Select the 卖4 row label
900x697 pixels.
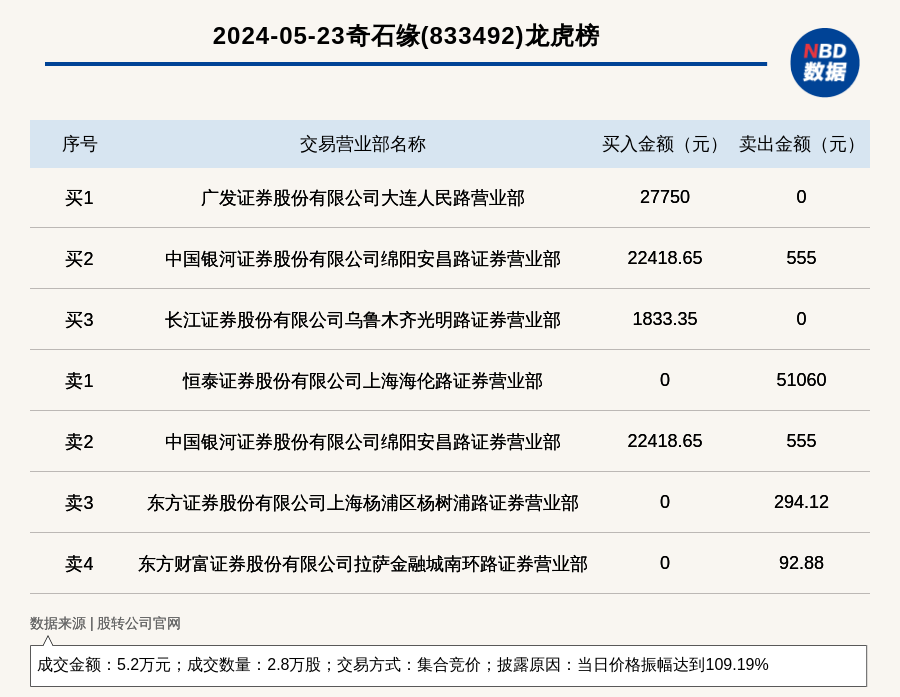(79, 564)
